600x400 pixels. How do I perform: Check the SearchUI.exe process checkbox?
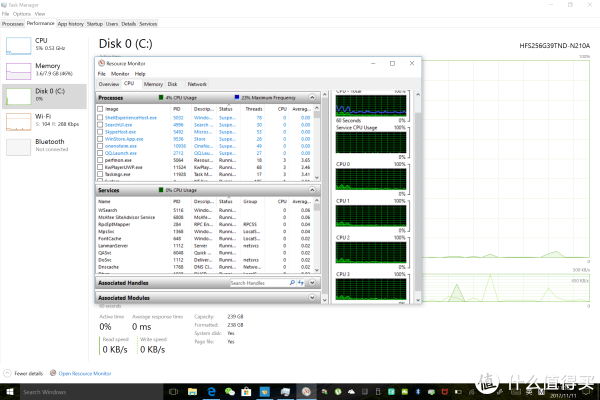click(x=100, y=125)
